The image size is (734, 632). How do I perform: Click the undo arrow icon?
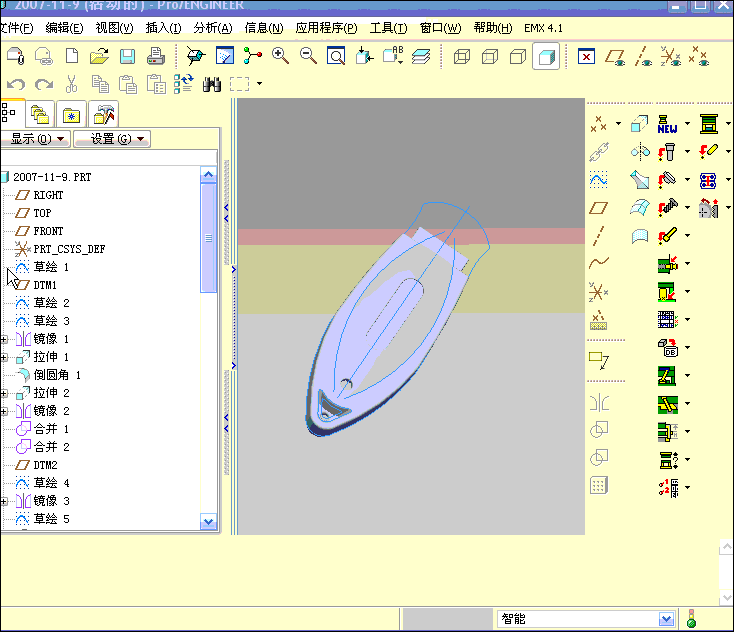pos(16,84)
